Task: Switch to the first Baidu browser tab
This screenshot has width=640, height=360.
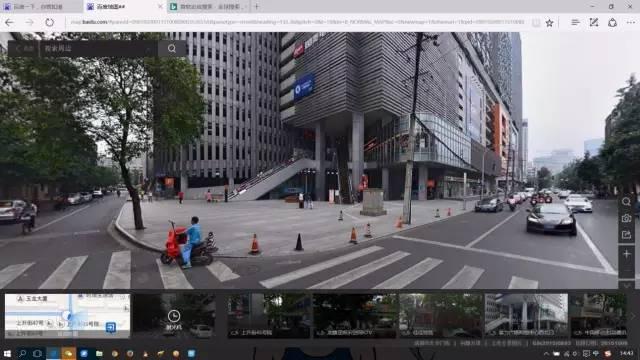Action: (x=41, y=7)
